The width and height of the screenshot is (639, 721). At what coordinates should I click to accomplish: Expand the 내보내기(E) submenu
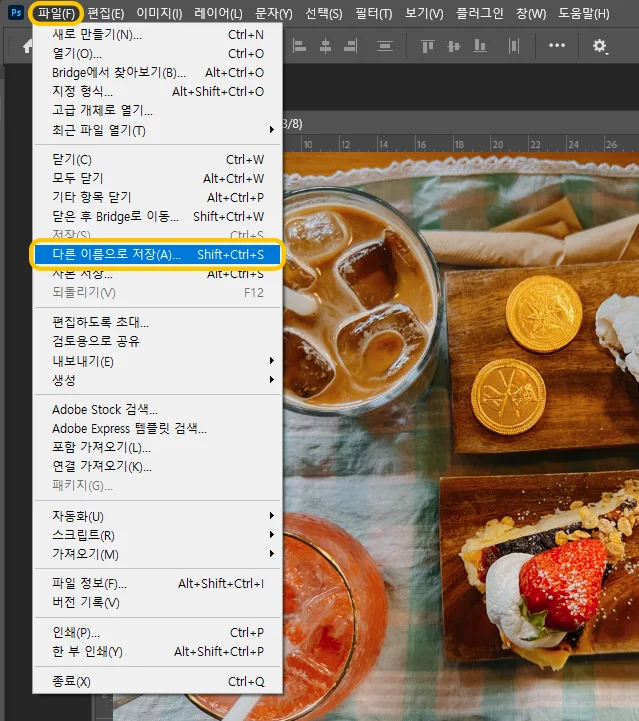[x=158, y=361]
